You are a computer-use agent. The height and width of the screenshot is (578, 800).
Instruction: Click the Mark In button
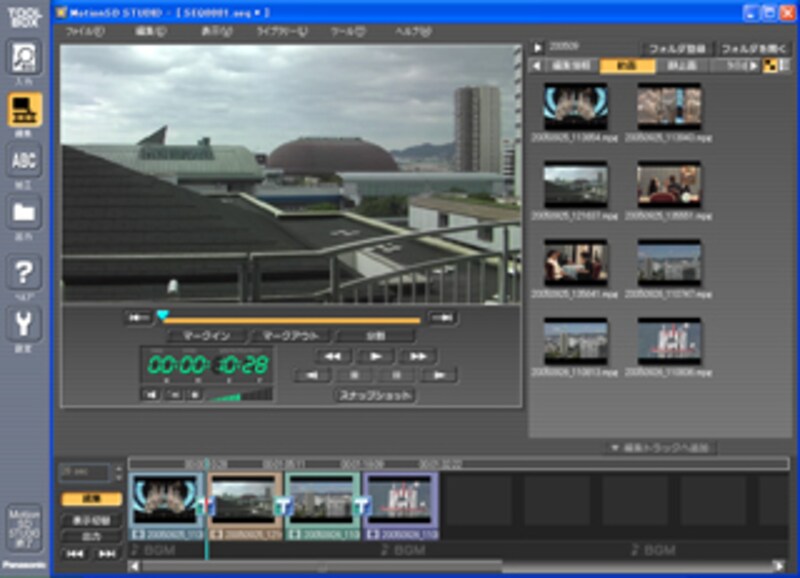pos(207,336)
